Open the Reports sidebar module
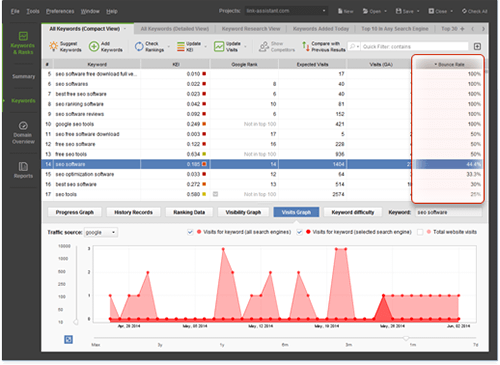The image size is (500, 365). [23, 170]
